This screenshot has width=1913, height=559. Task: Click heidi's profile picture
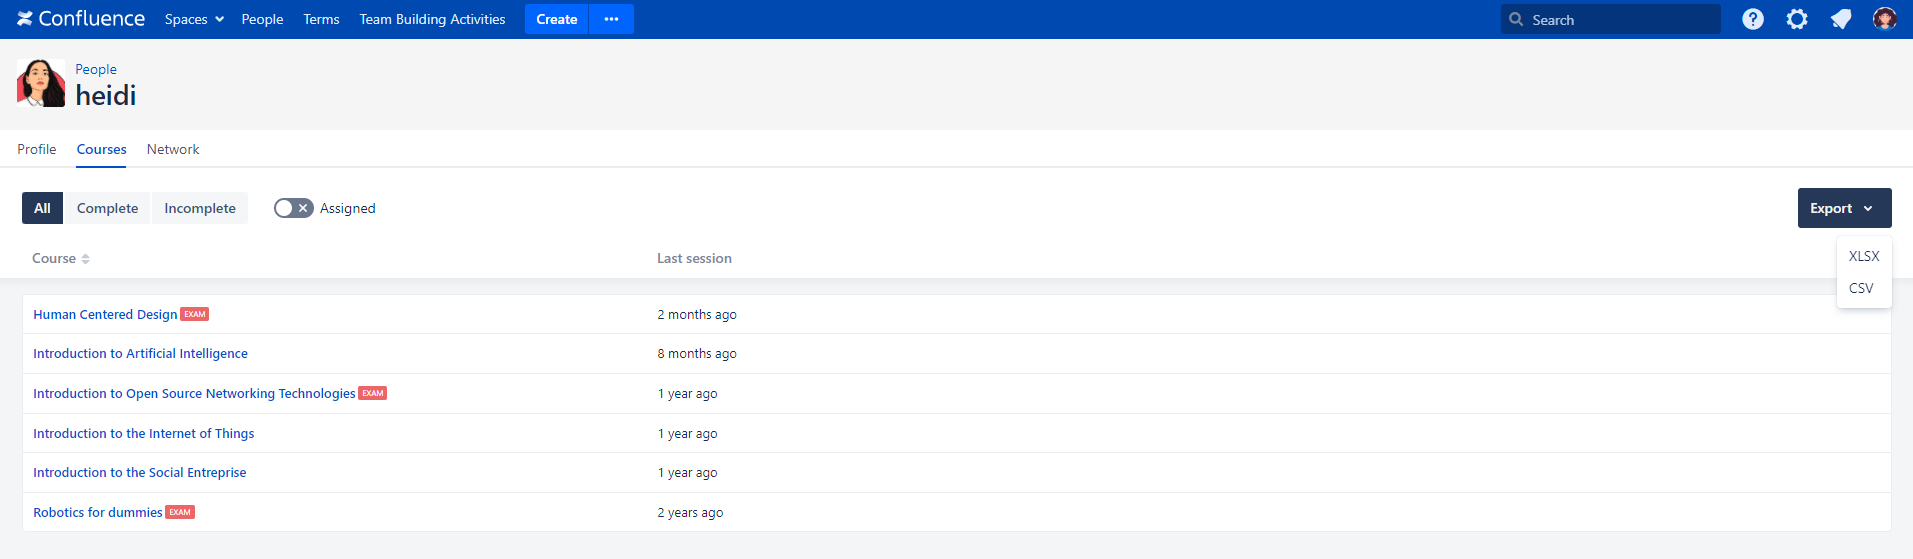(x=41, y=83)
